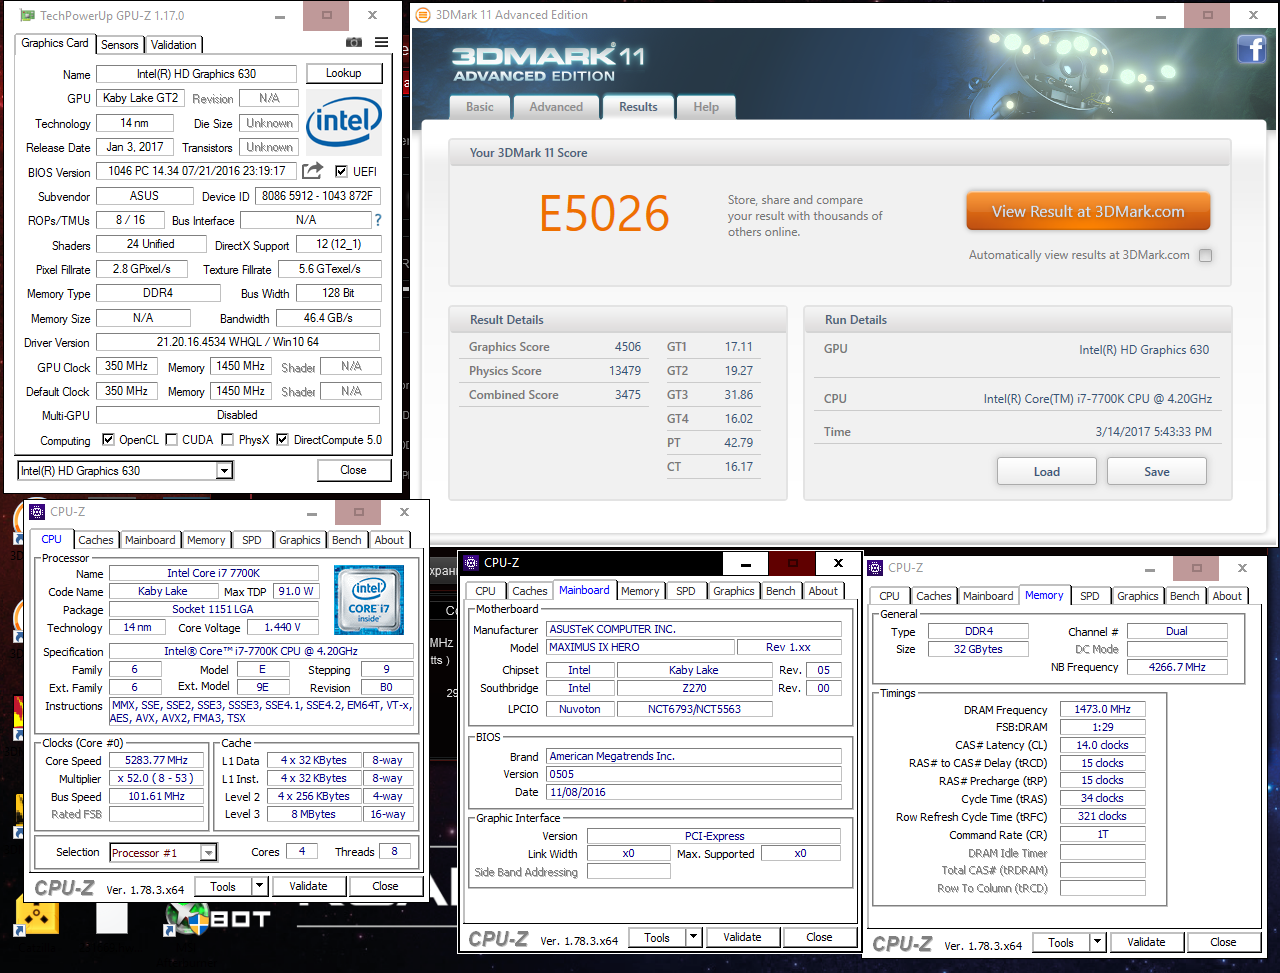Click the Save button in 3DMark
The height and width of the screenshot is (973, 1280).
[x=1157, y=472]
